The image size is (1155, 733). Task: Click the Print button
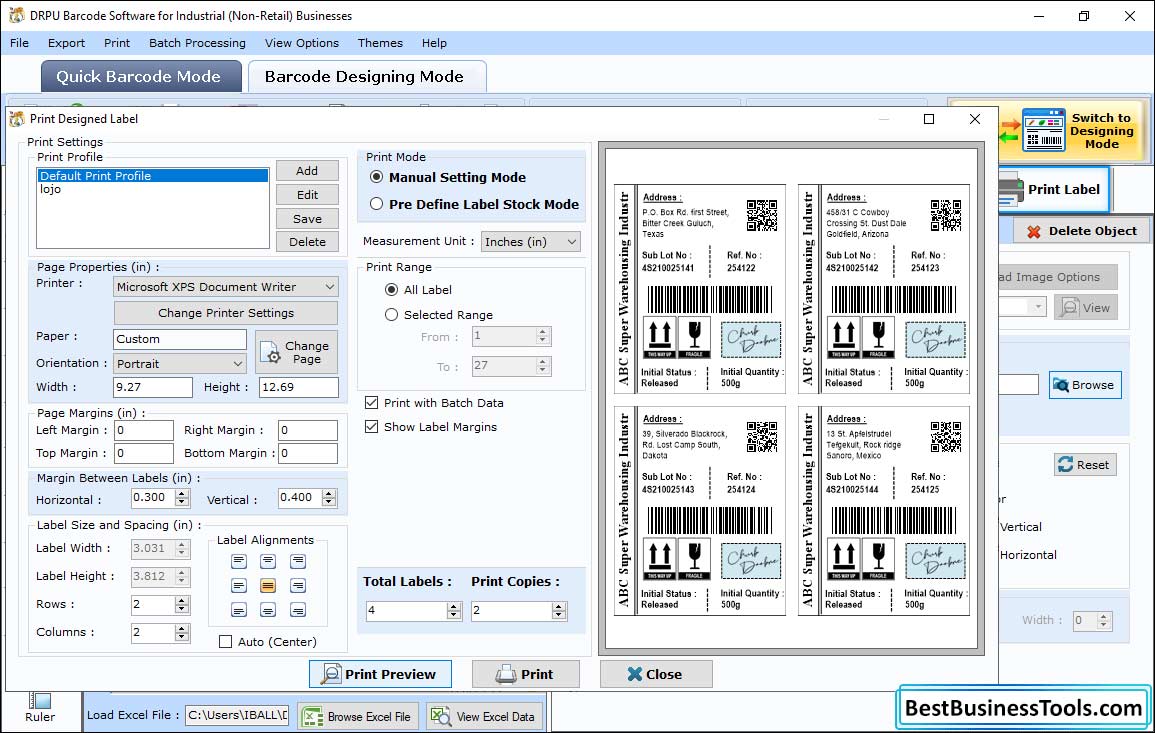(525, 675)
